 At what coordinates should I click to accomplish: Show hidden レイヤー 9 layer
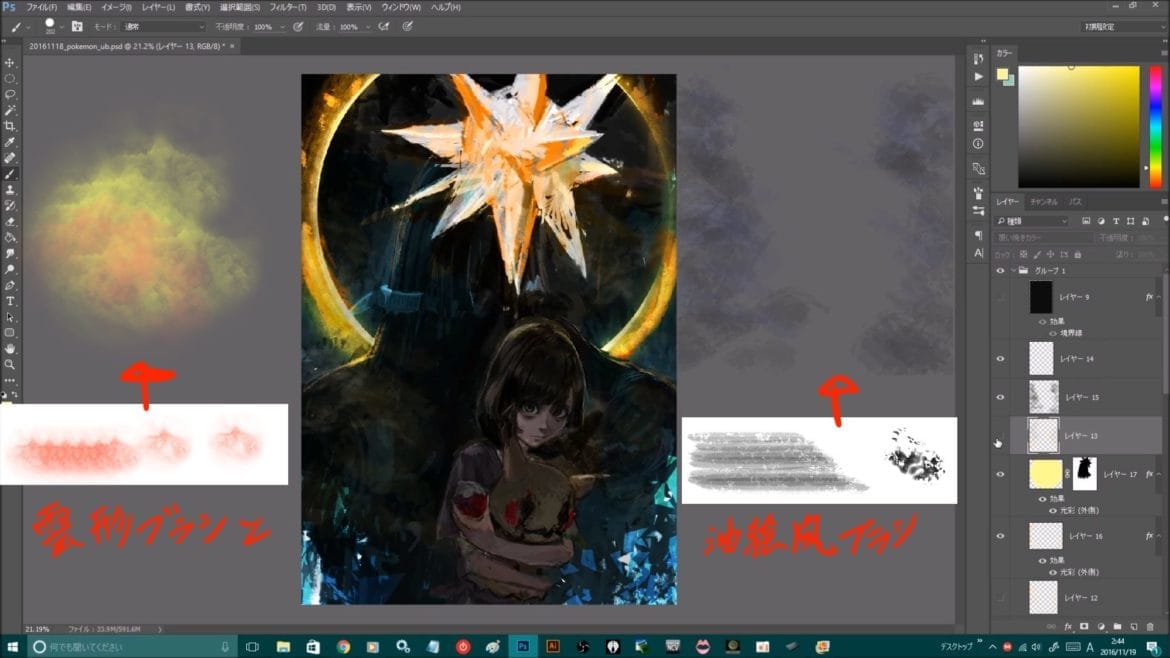coord(1000,297)
